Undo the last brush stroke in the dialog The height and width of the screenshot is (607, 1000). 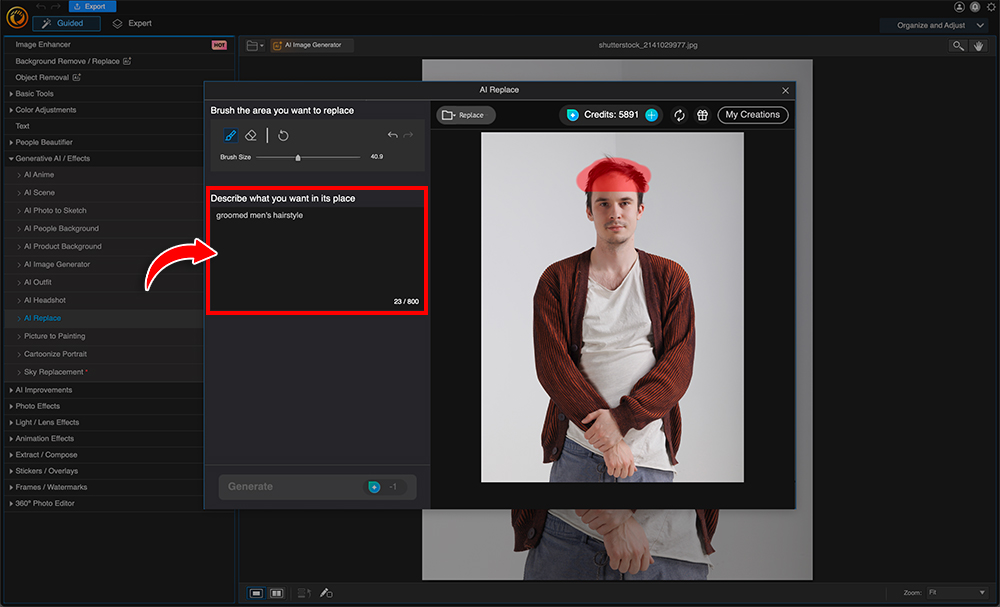point(392,135)
